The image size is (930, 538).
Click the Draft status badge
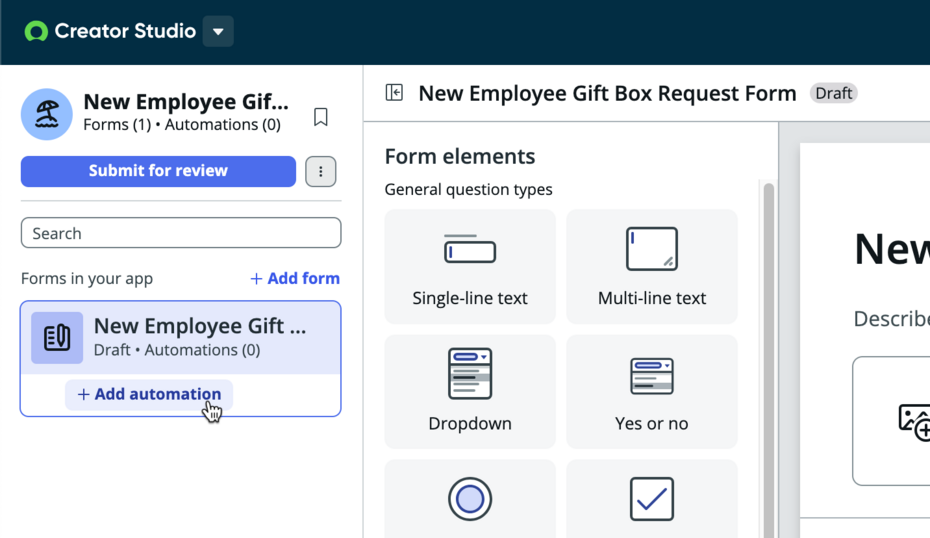pos(833,93)
